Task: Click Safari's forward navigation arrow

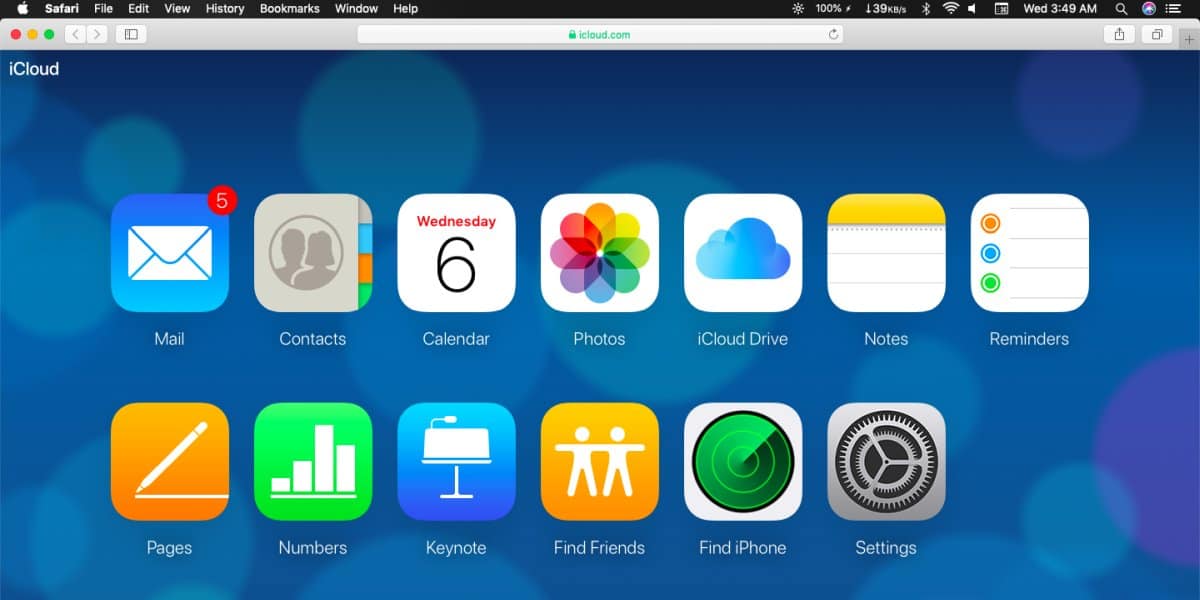Action: coord(97,34)
